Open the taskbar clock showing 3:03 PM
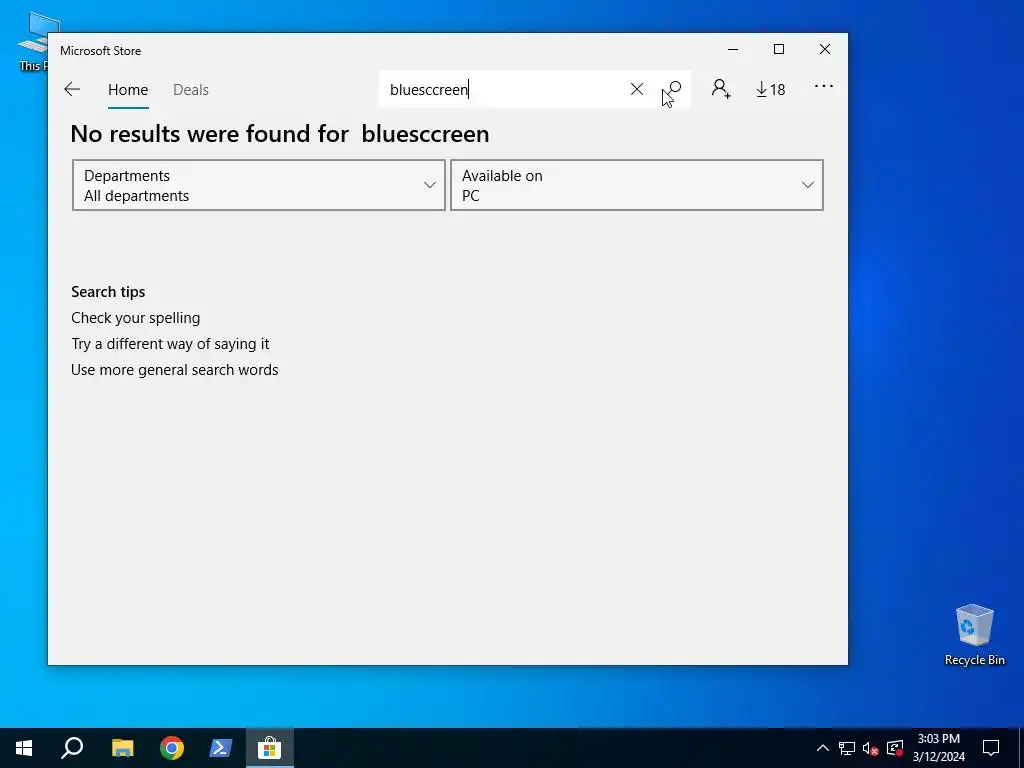Viewport: 1024px width, 768px height. (938, 748)
